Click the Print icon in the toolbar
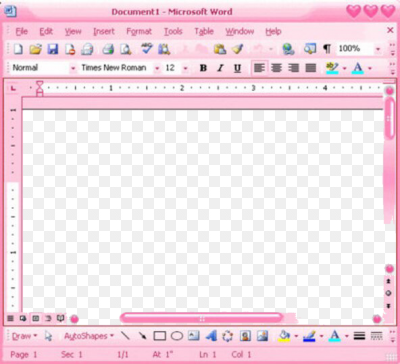Viewport: 400px width, 364px height. pos(108,49)
